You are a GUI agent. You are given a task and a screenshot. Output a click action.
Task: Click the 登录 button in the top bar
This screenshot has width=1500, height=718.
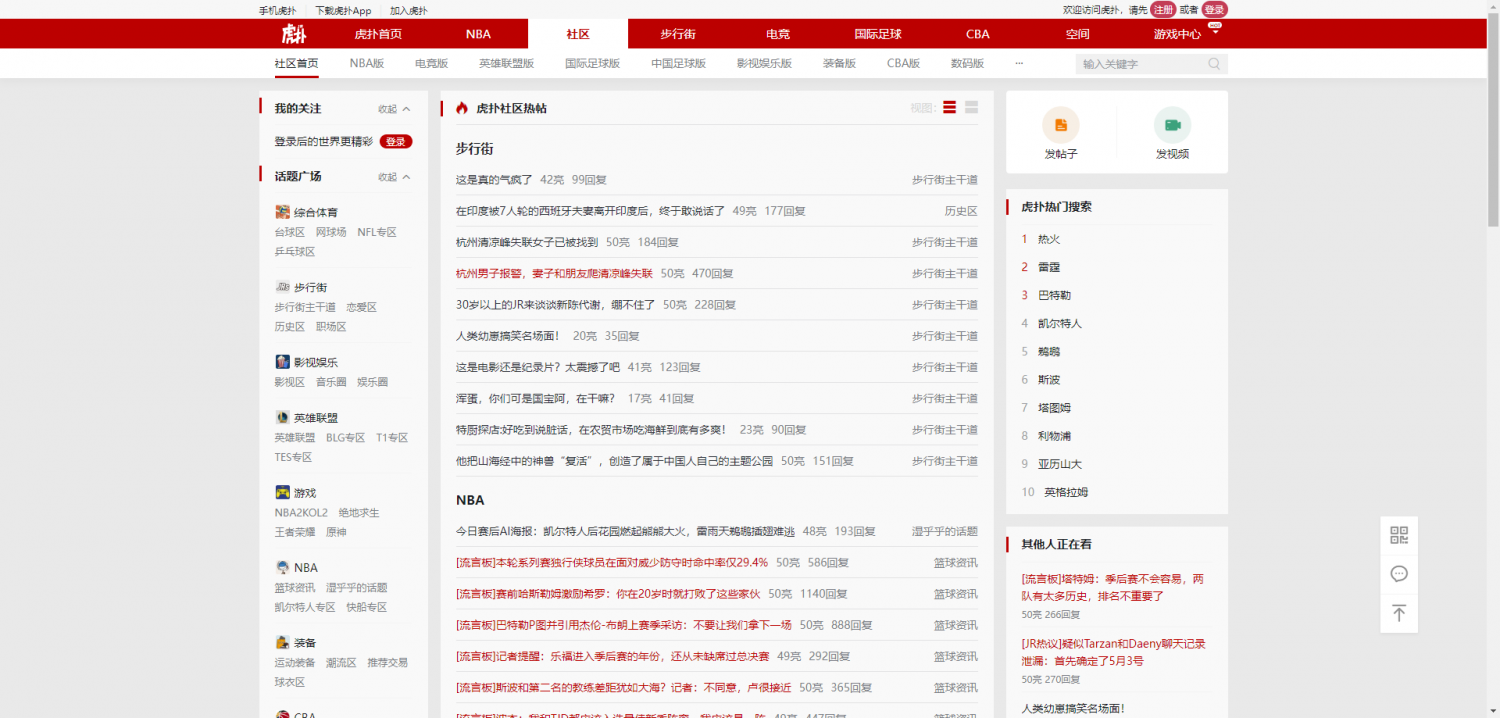(x=1214, y=9)
